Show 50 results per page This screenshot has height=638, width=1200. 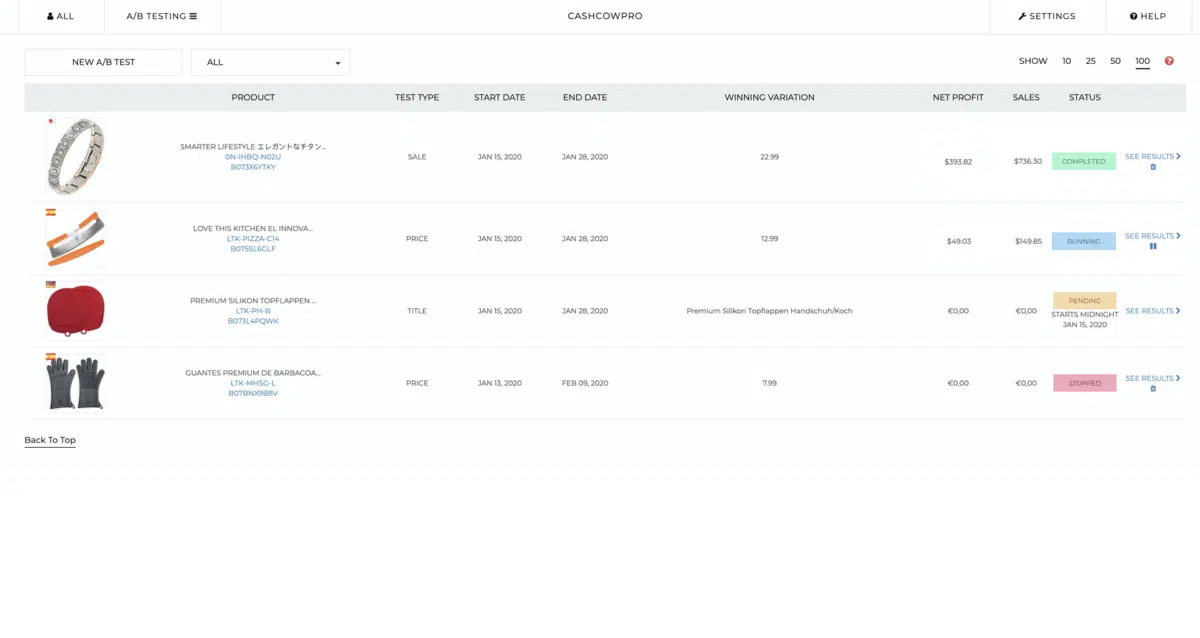click(x=1115, y=61)
